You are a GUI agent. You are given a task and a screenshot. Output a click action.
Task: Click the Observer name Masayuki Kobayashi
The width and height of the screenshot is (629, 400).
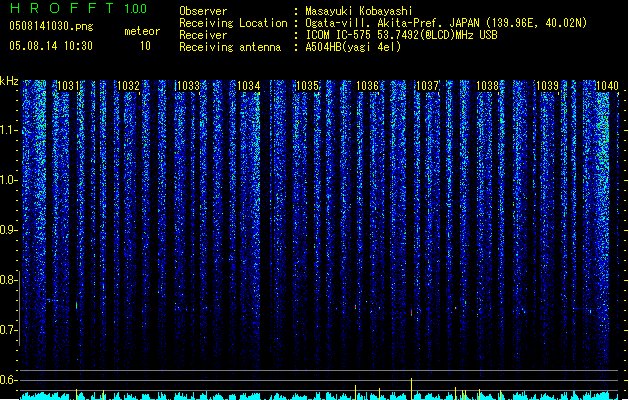pyautogui.click(x=359, y=11)
